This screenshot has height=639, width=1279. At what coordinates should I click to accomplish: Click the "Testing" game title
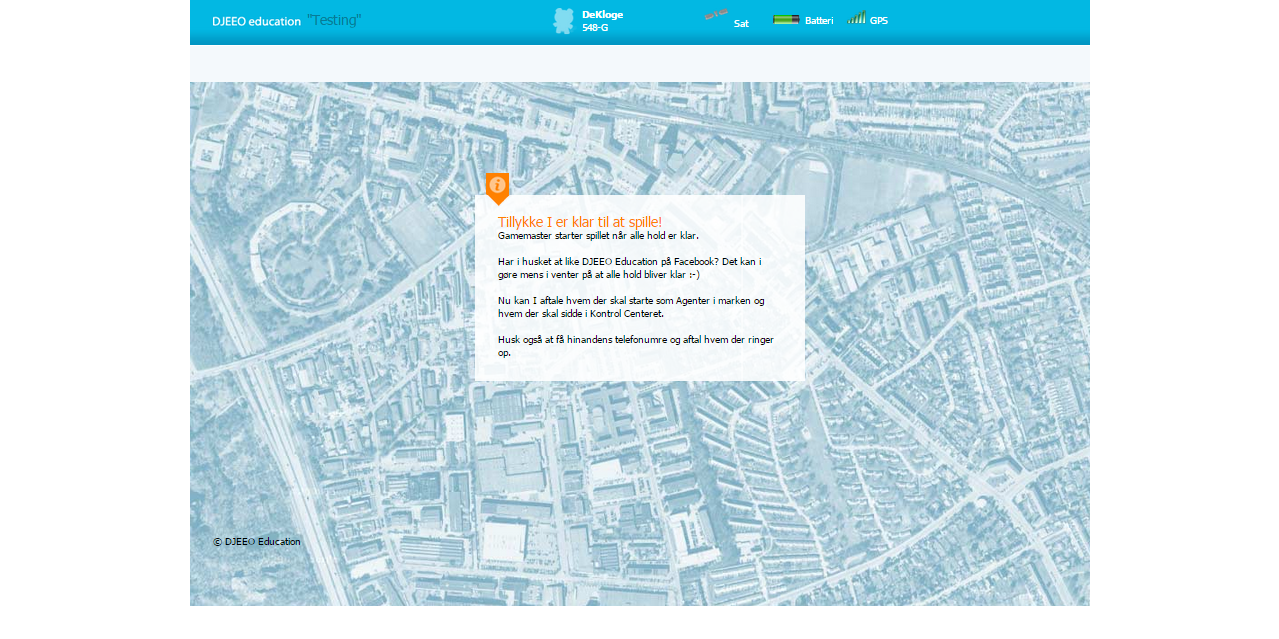click(334, 20)
